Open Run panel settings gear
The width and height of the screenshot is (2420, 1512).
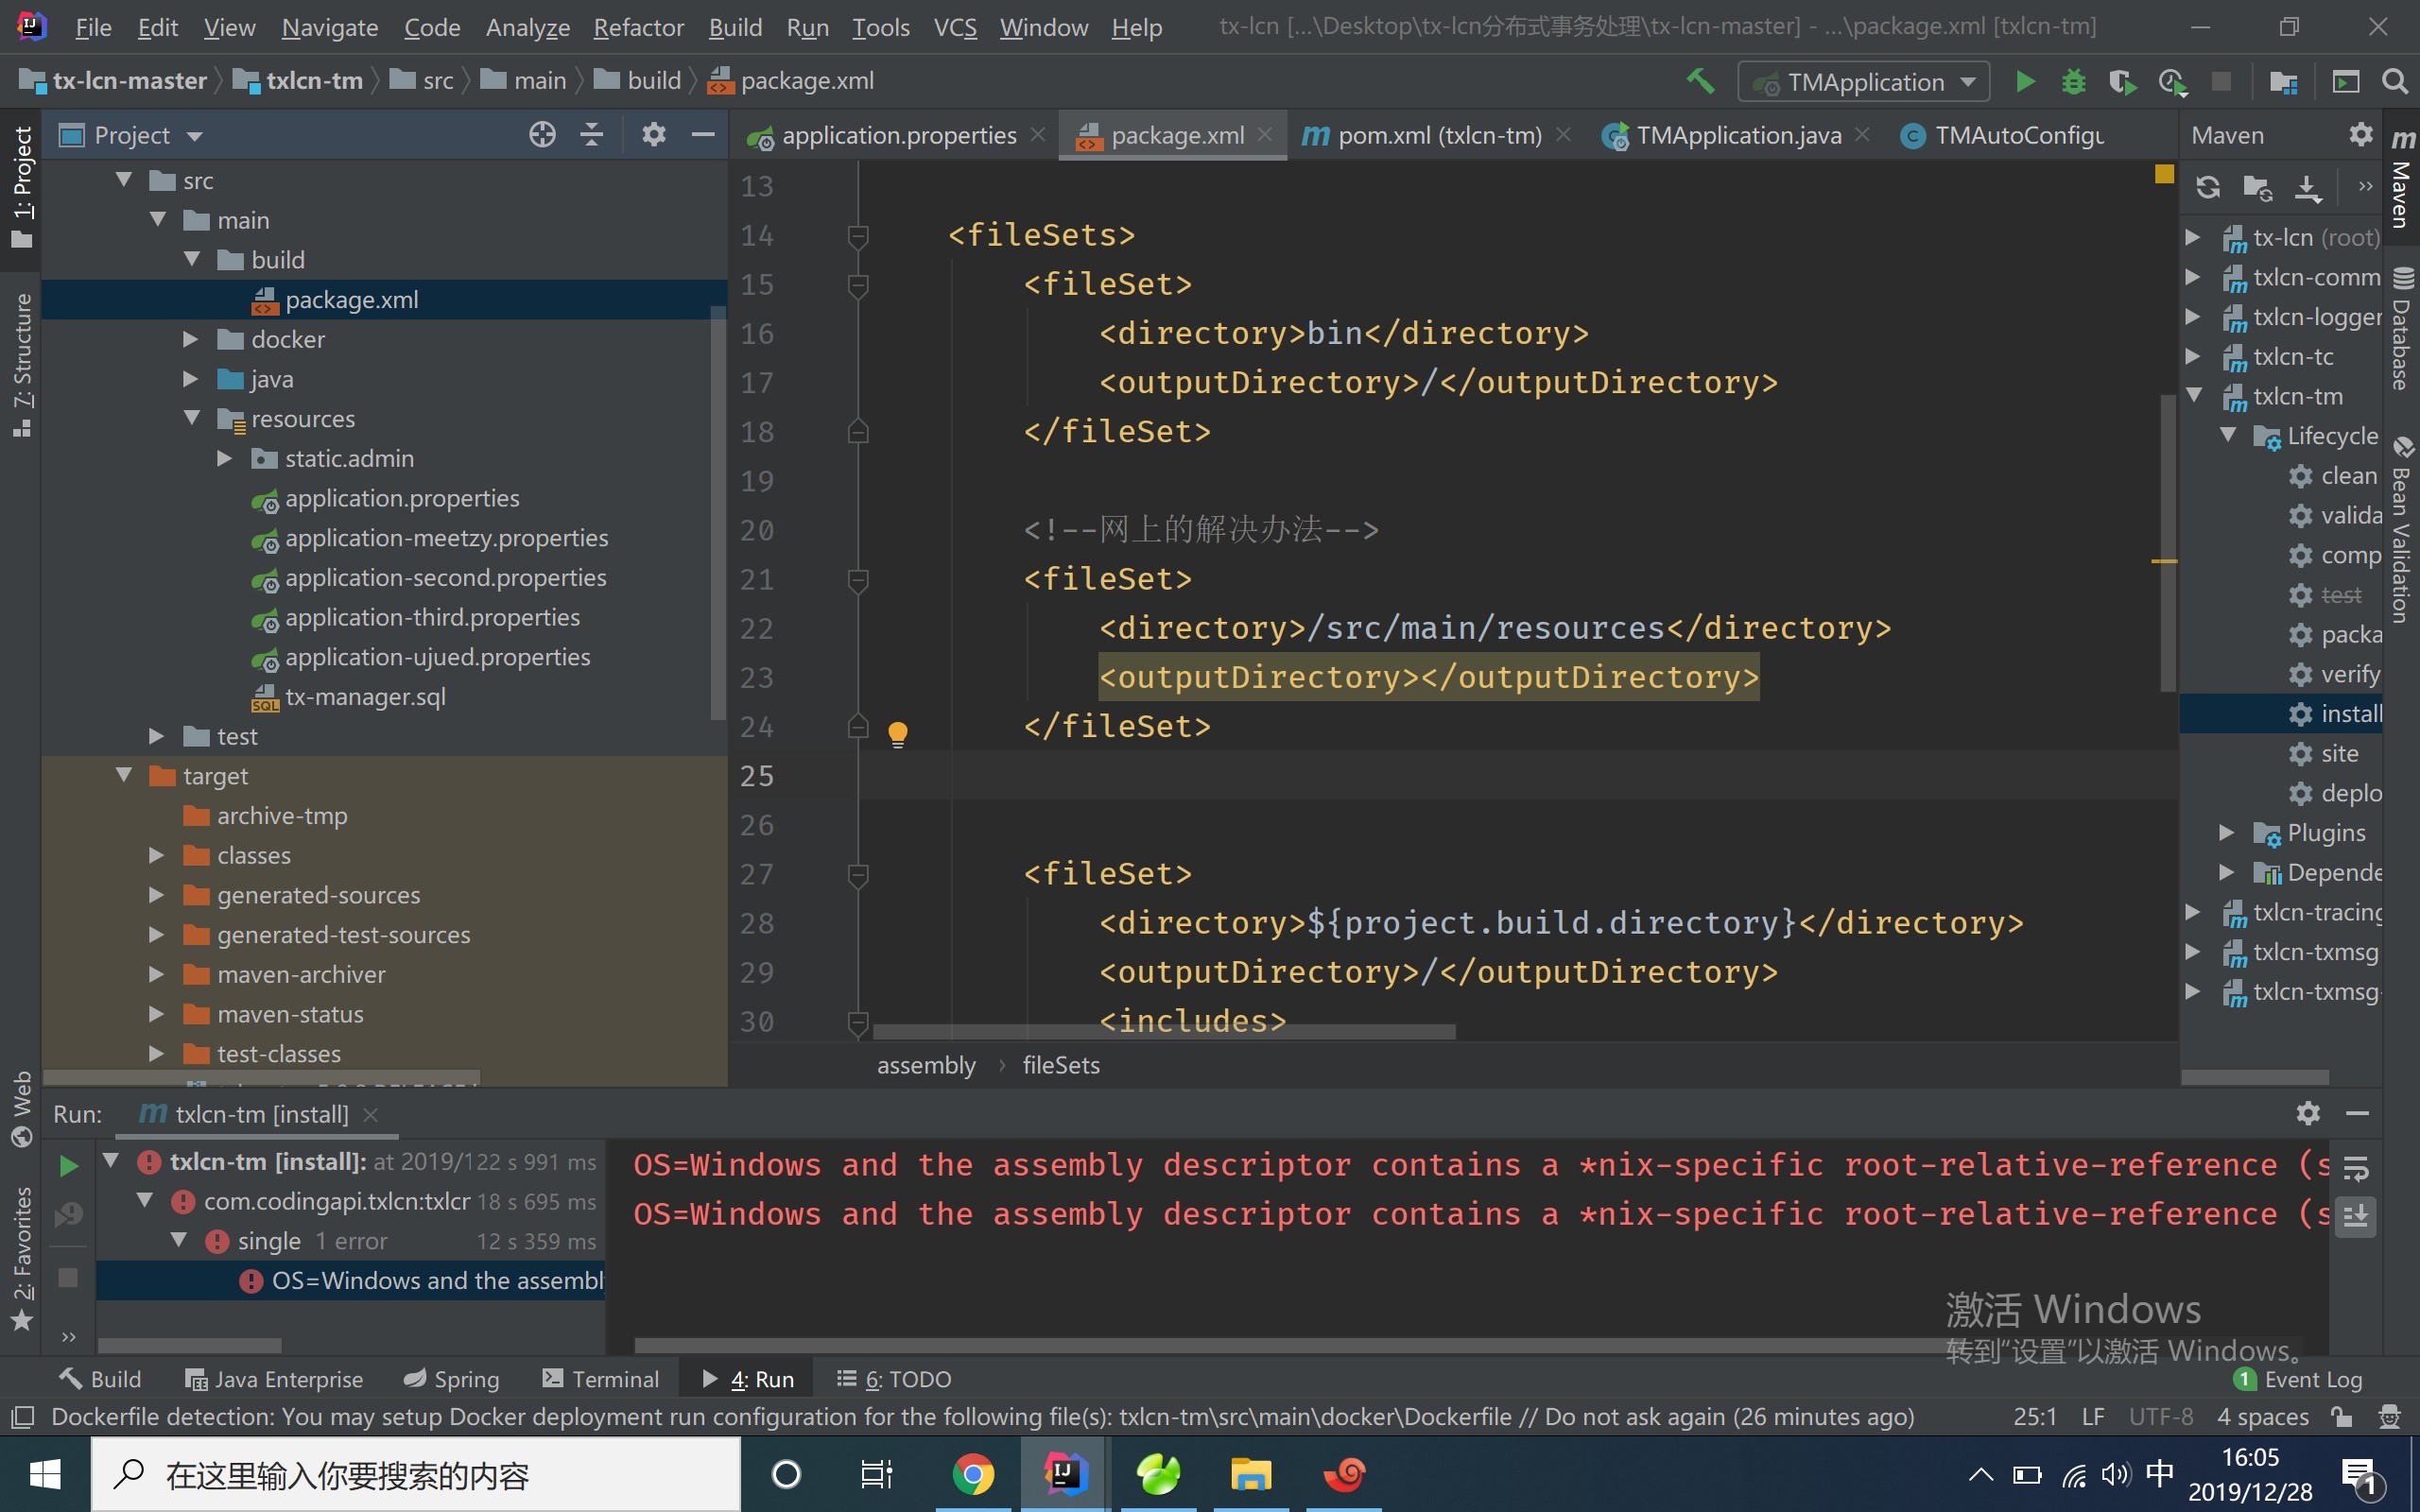[x=2308, y=1113]
